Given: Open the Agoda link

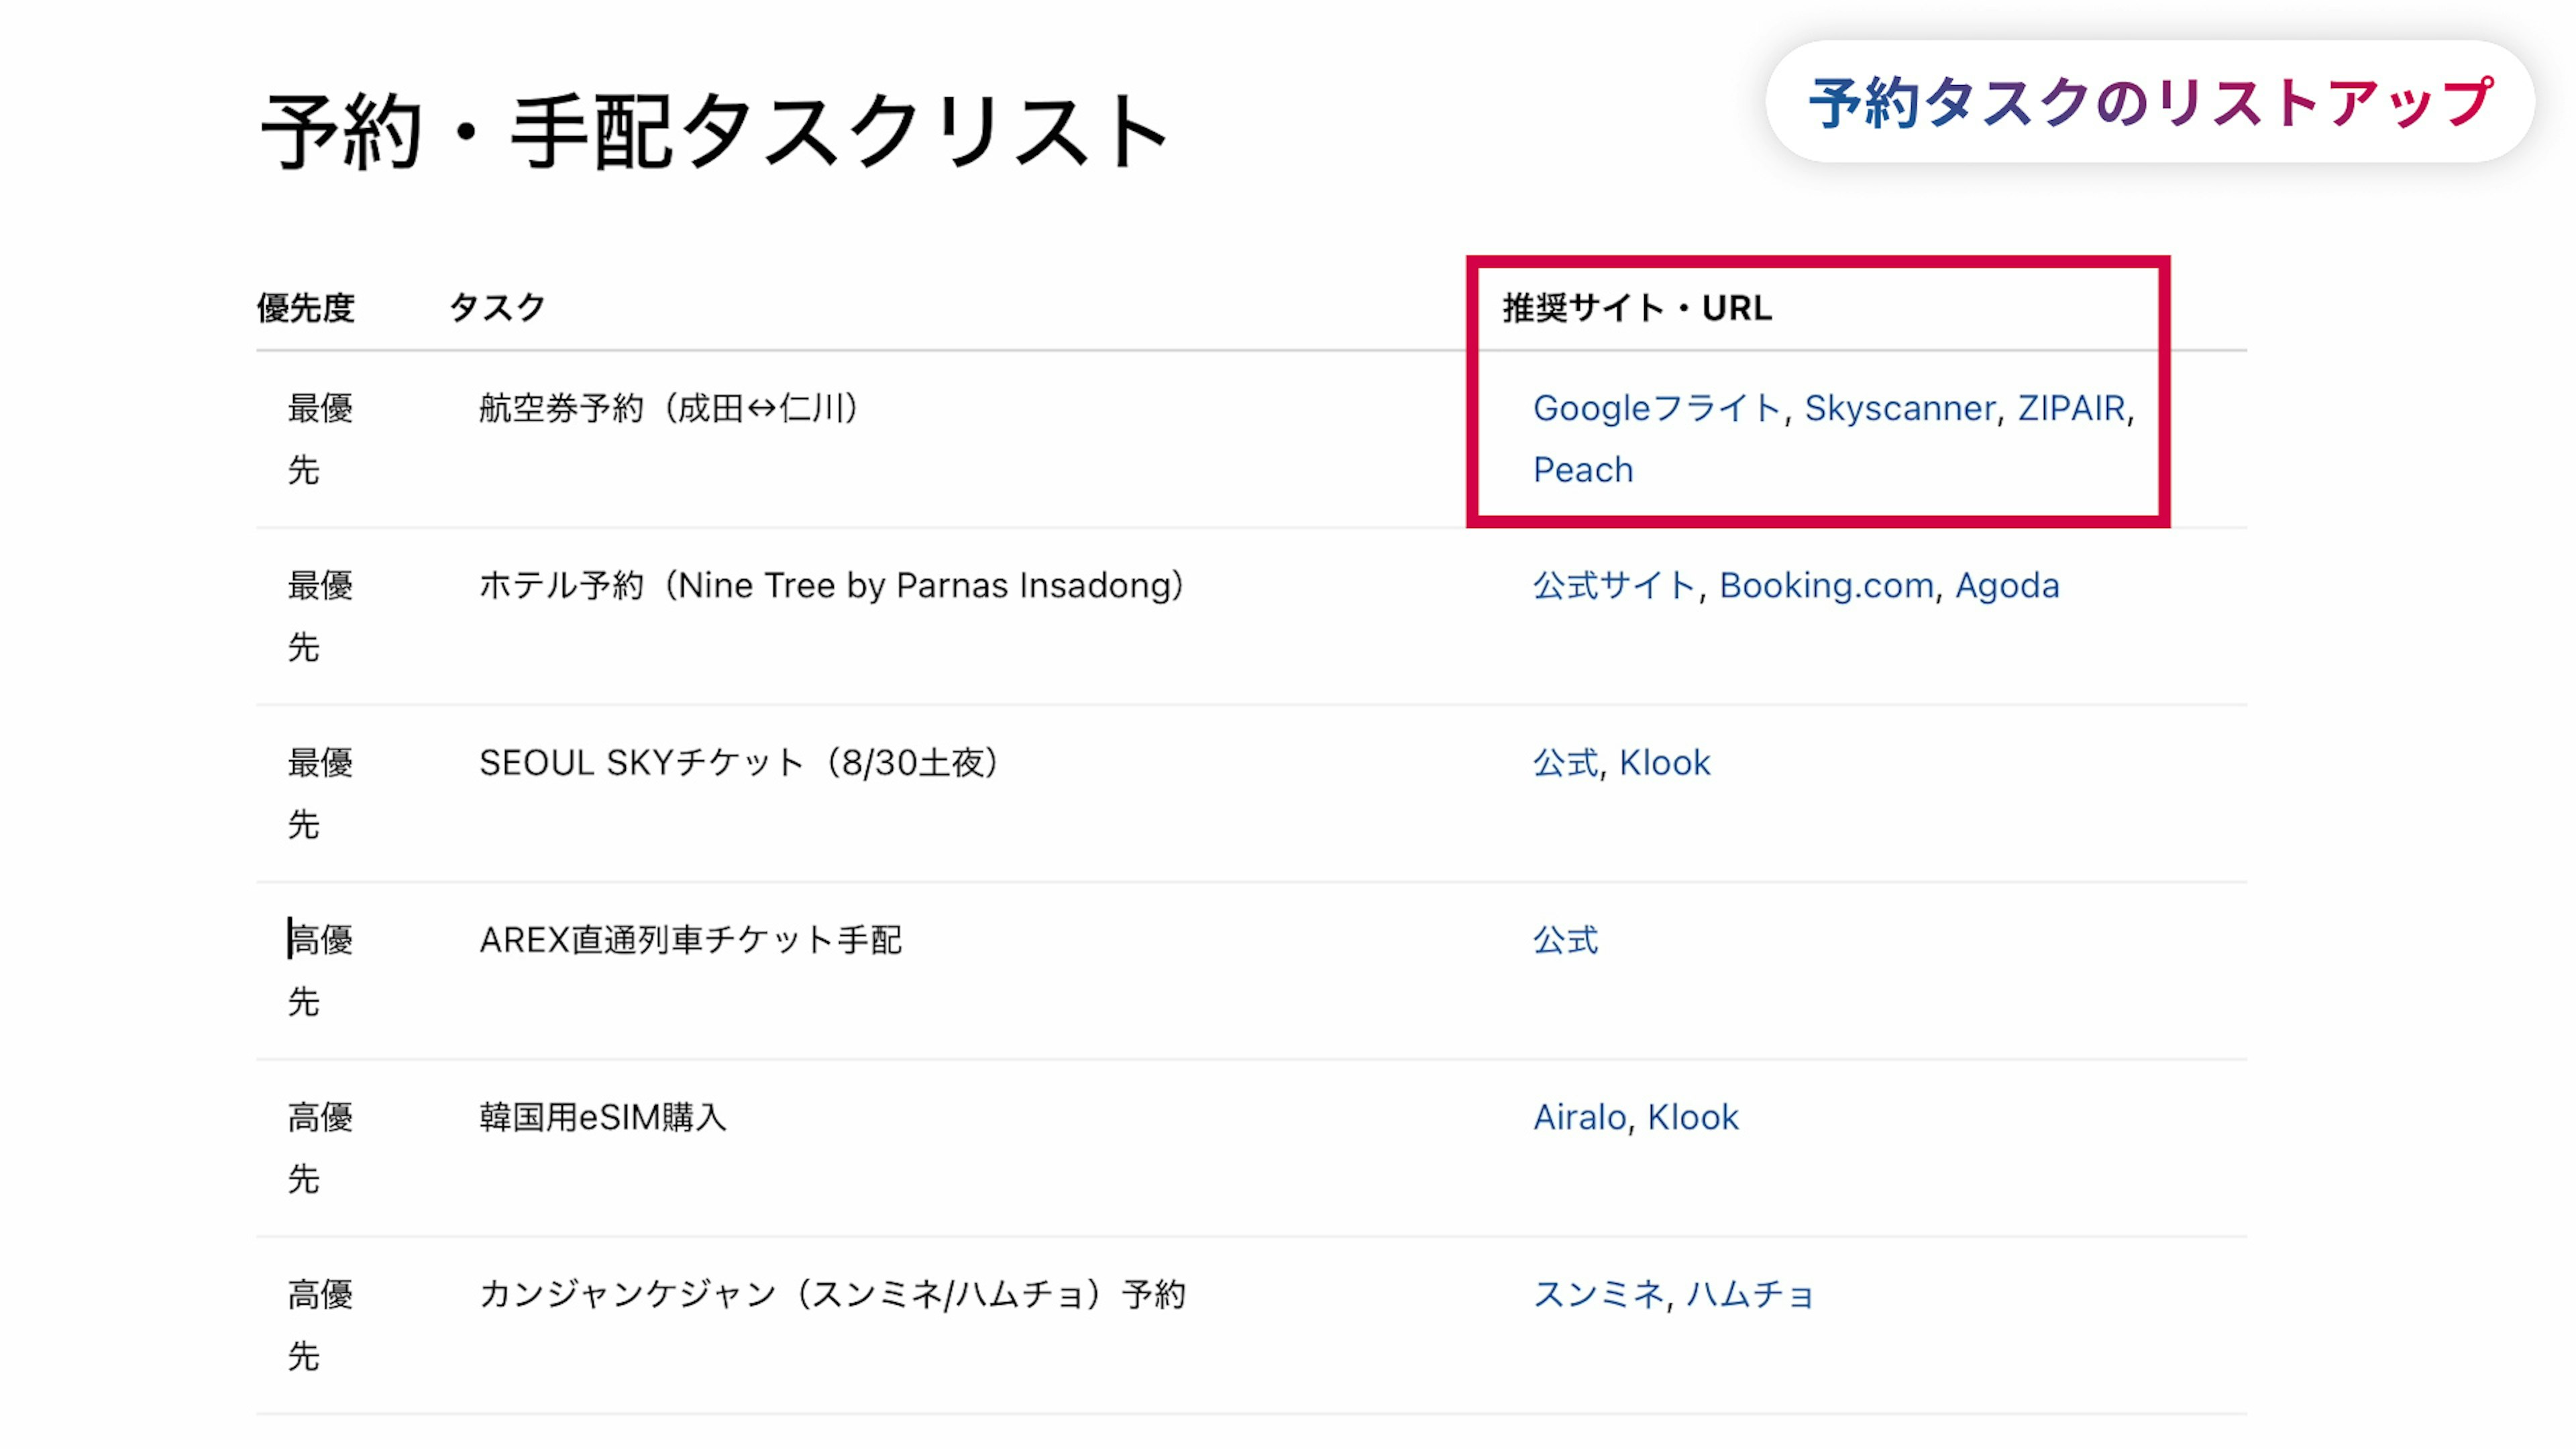Looking at the screenshot, I should [x=2007, y=585].
